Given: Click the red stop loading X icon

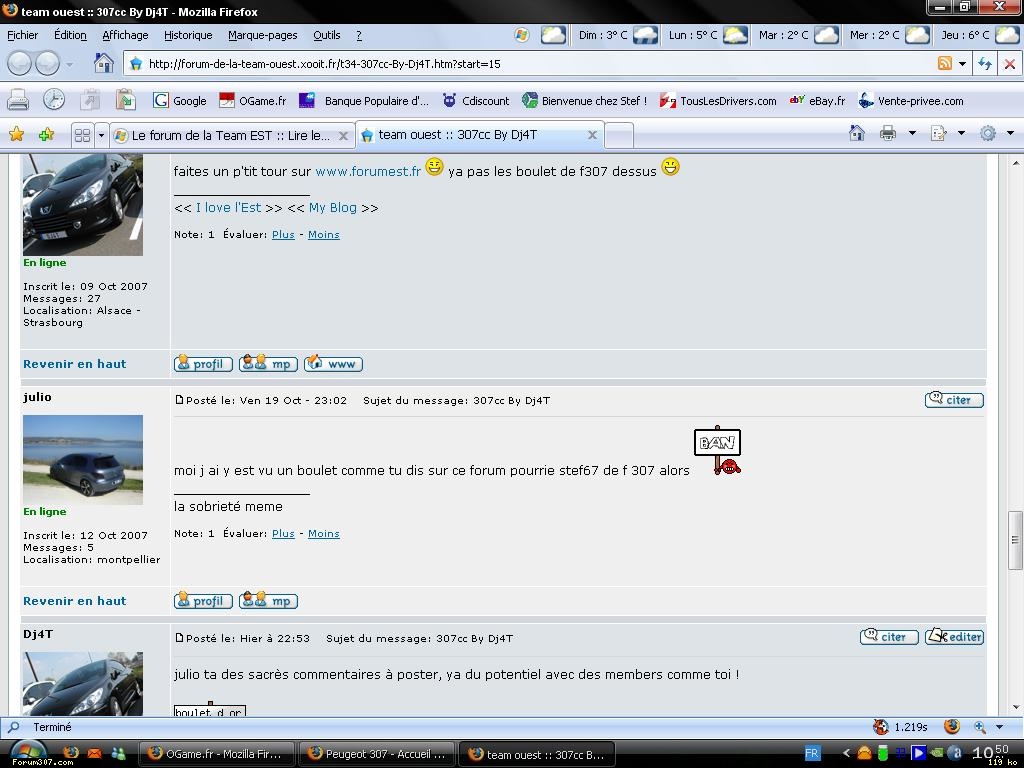Looking at the screenshot, I should pos(1010,64).
